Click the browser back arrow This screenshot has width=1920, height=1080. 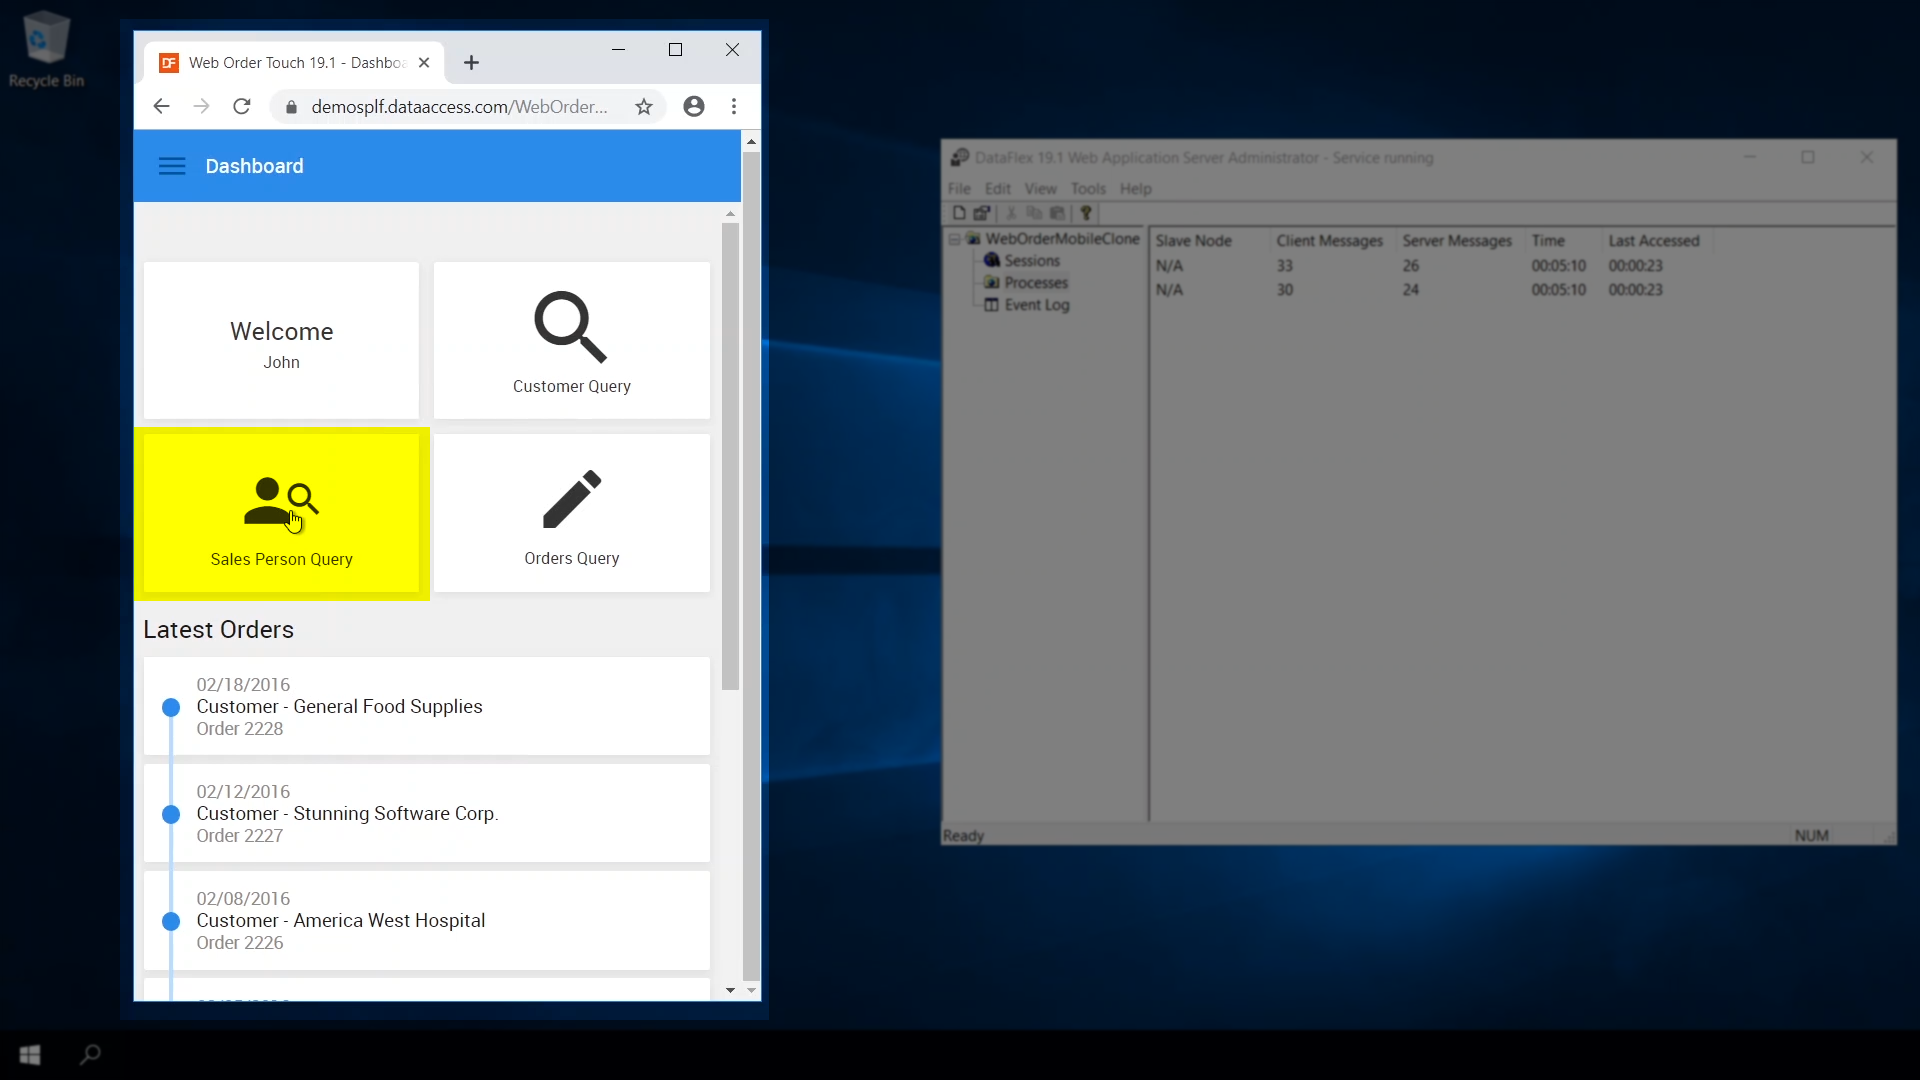click(161, 107)
